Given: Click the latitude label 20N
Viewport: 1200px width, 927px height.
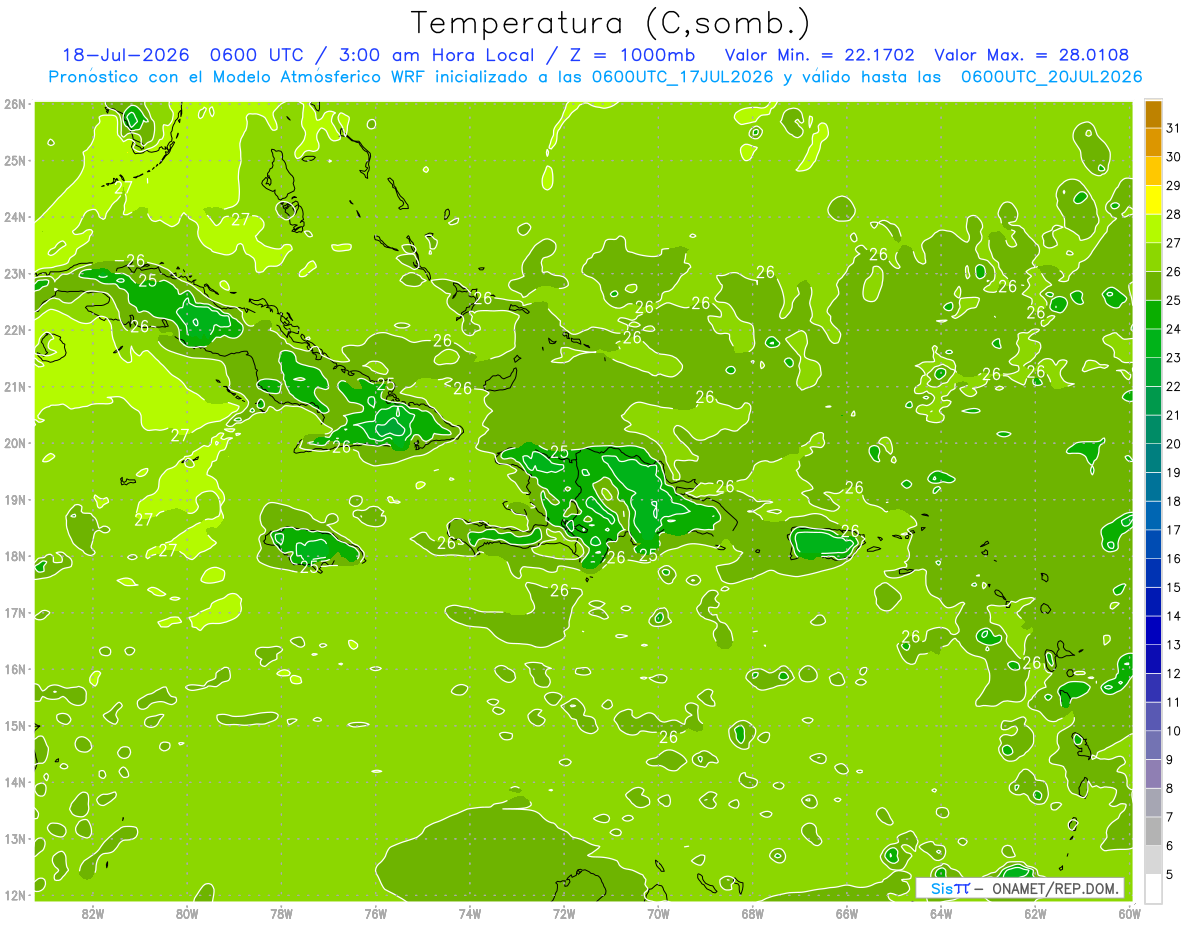Looking at the screenshot, I should 14,443.
